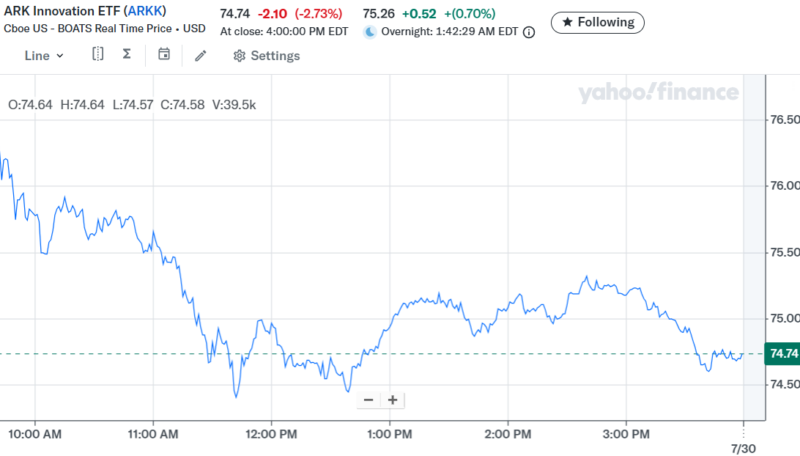Toggle the Following star button
Screen dimensions: 800x456
tap(598, 22)
